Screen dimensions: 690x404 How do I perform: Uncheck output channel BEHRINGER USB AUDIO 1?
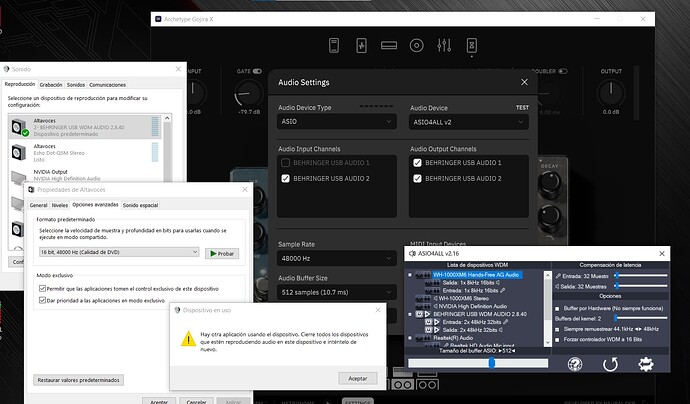tap(417, 163)
